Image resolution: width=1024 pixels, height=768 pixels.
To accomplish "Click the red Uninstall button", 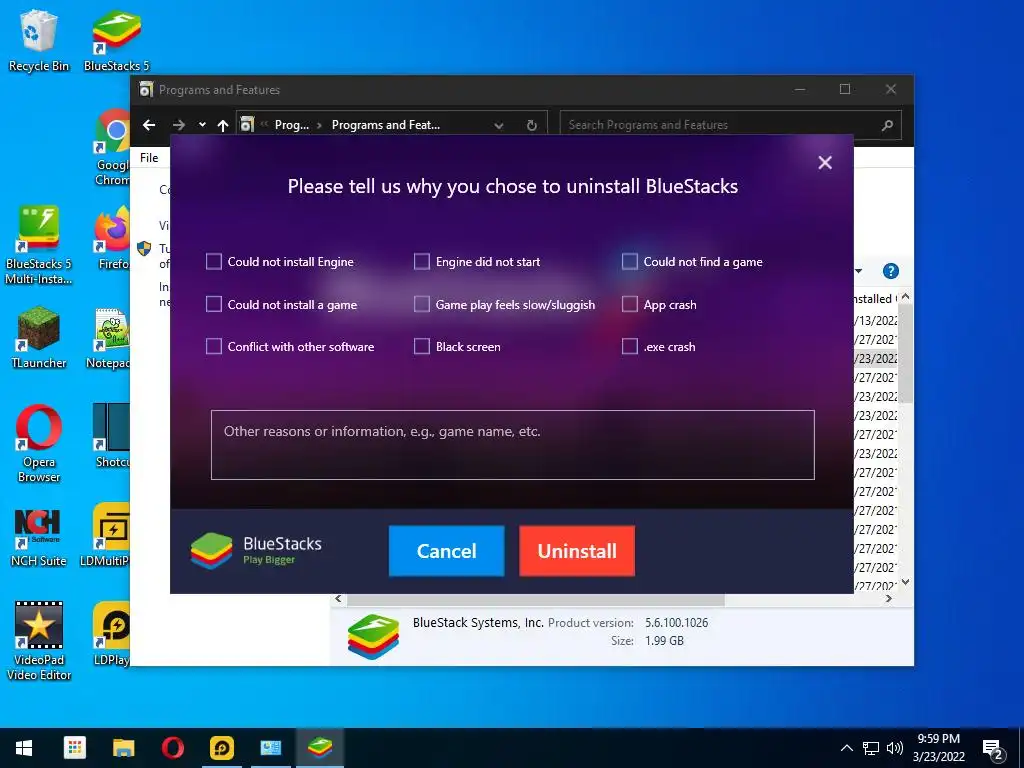I will pos(577,551).
